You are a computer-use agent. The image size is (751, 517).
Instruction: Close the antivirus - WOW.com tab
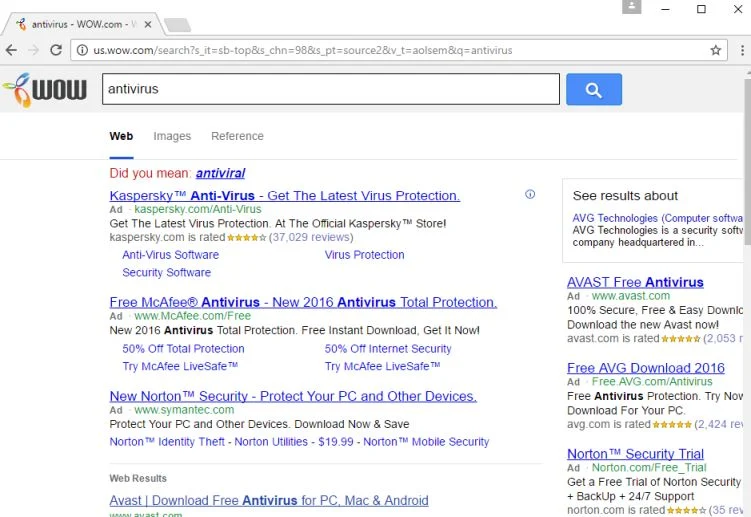coord(148,24)
